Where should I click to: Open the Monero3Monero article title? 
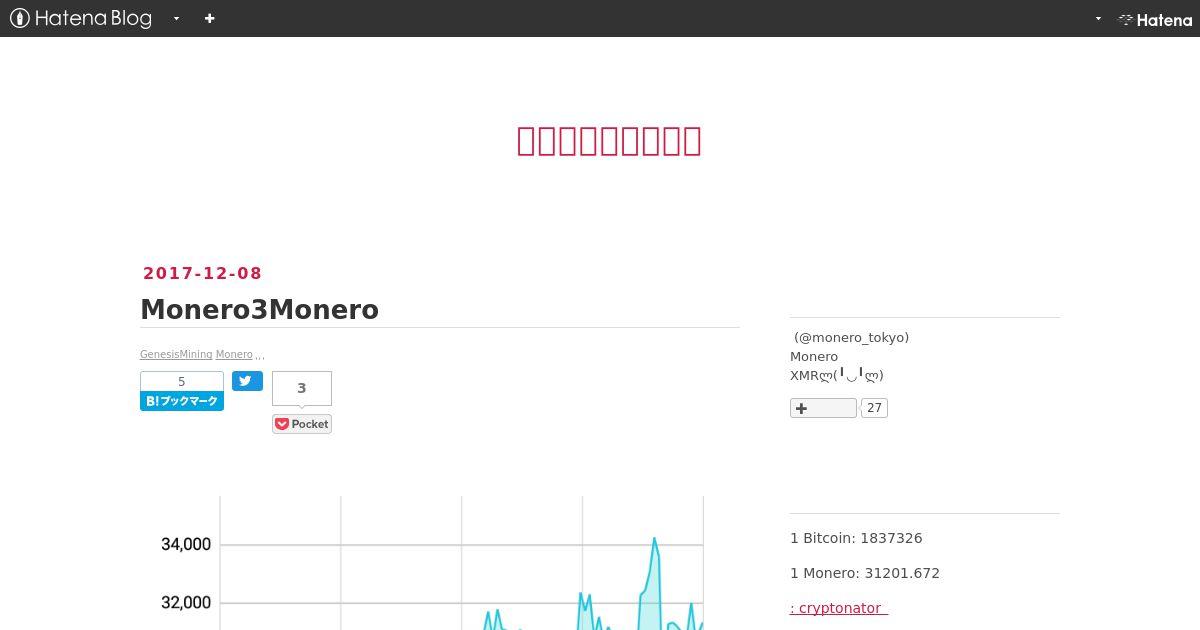coord(259,310)
